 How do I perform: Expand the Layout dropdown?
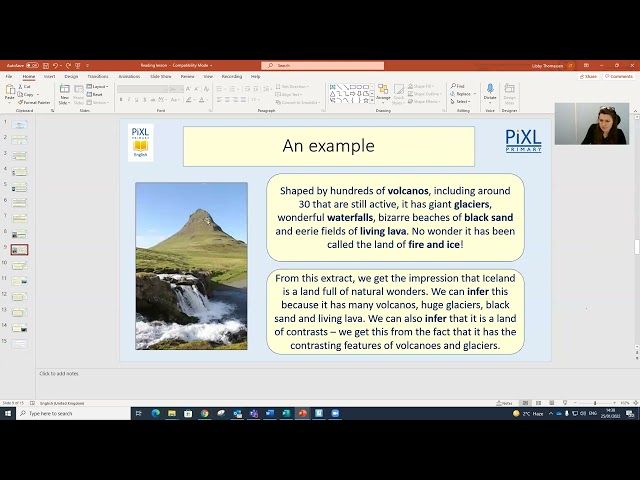[97, 87]
